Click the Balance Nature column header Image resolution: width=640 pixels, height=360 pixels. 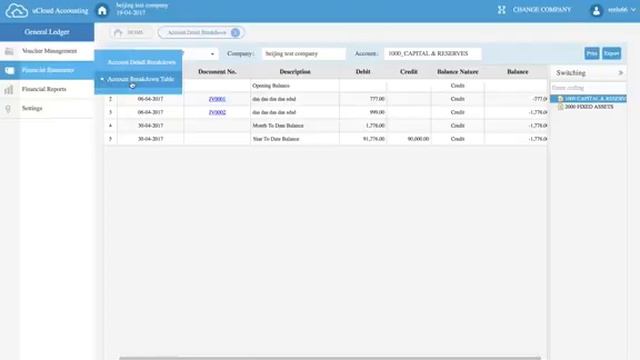click(458, 72)
